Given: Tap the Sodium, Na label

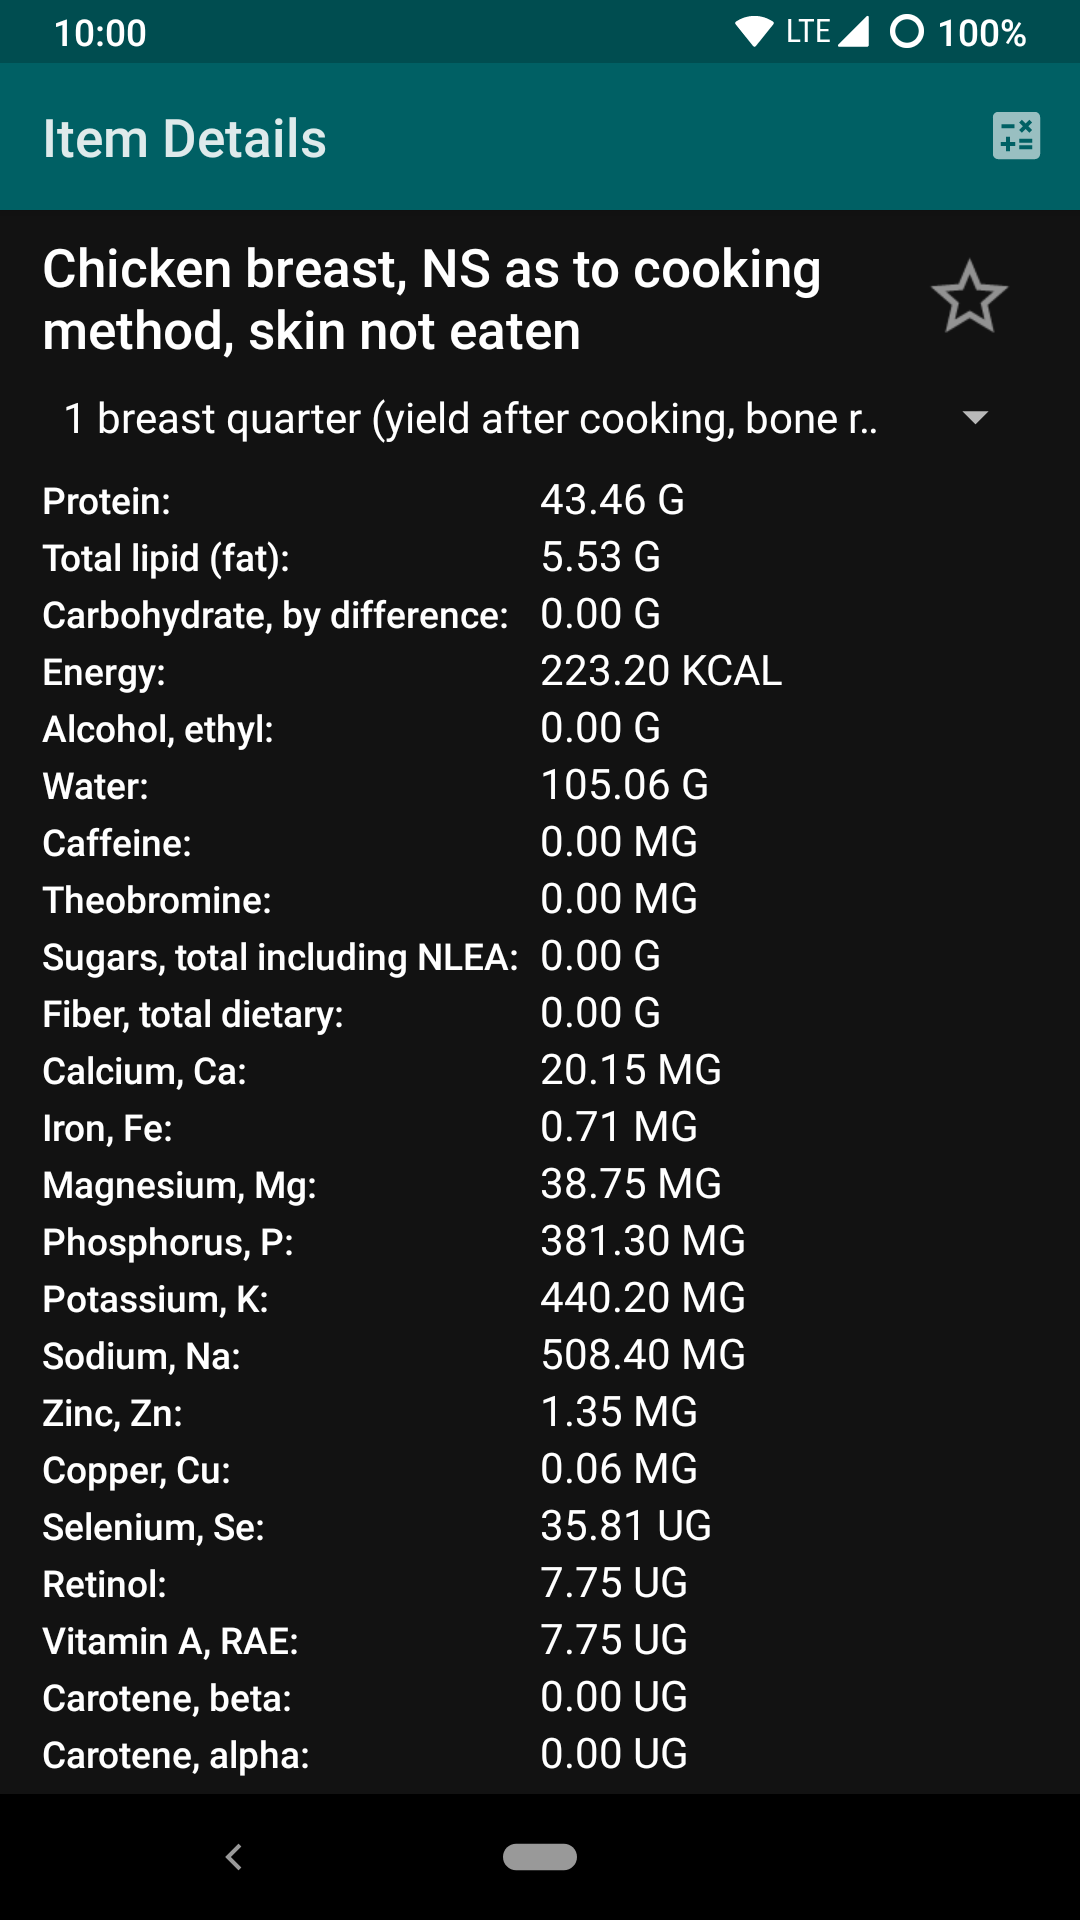Looking at the screenshot, I should coord(141,1356).
